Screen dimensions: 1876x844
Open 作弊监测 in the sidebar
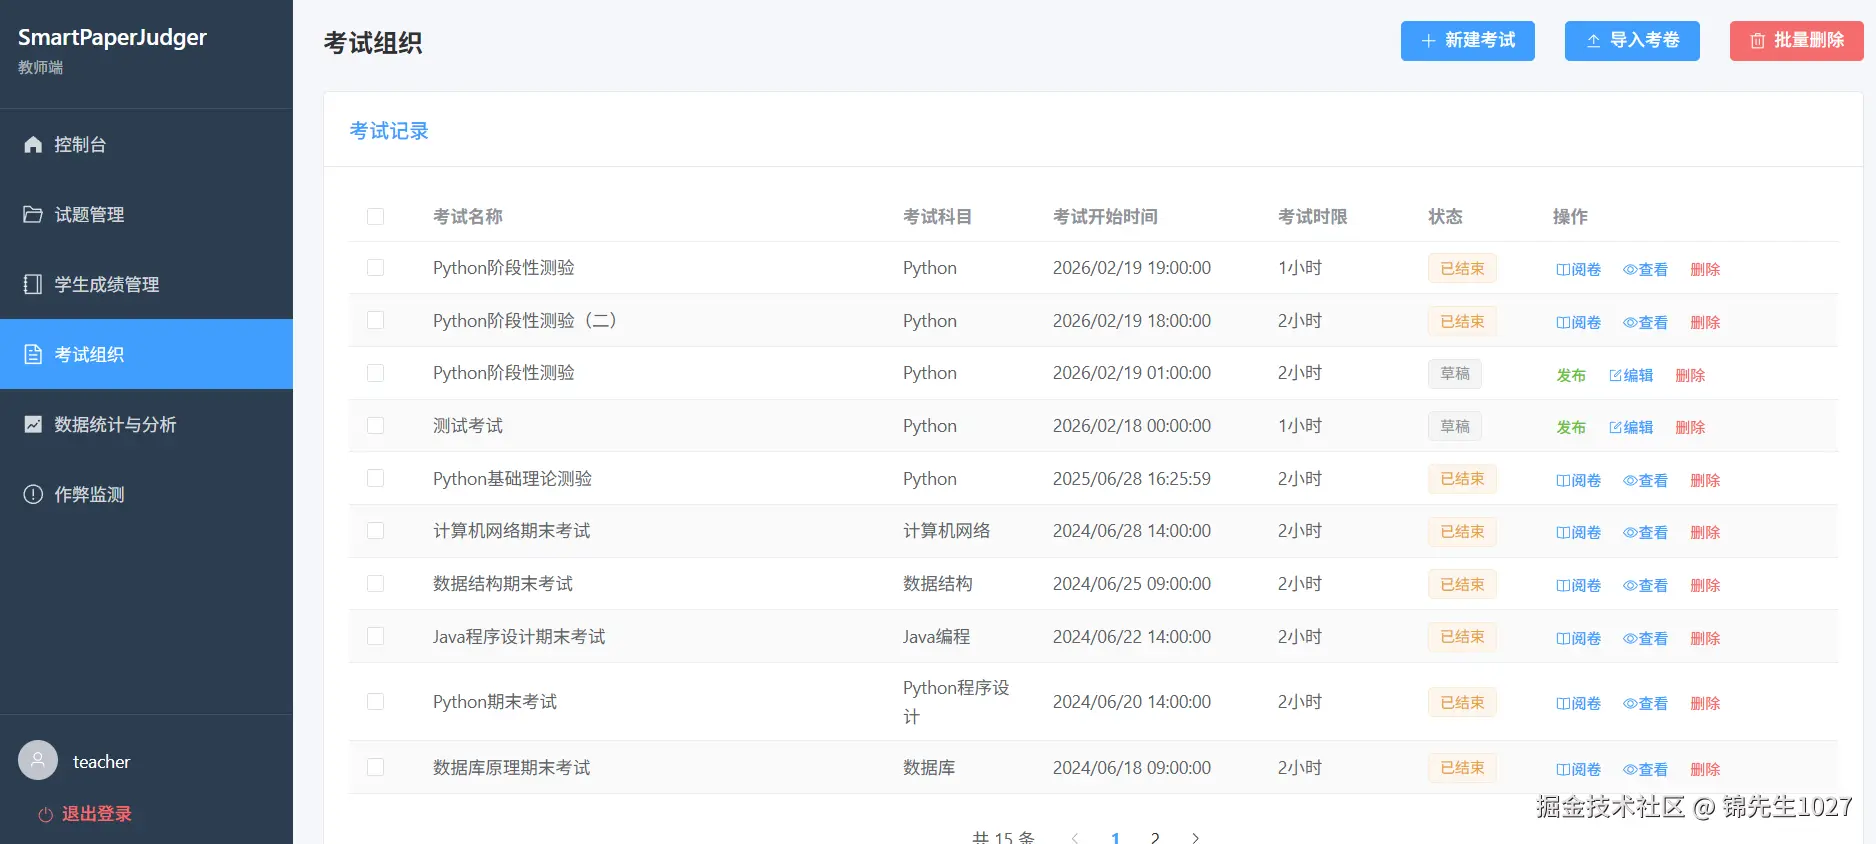(x=146, y=494)
